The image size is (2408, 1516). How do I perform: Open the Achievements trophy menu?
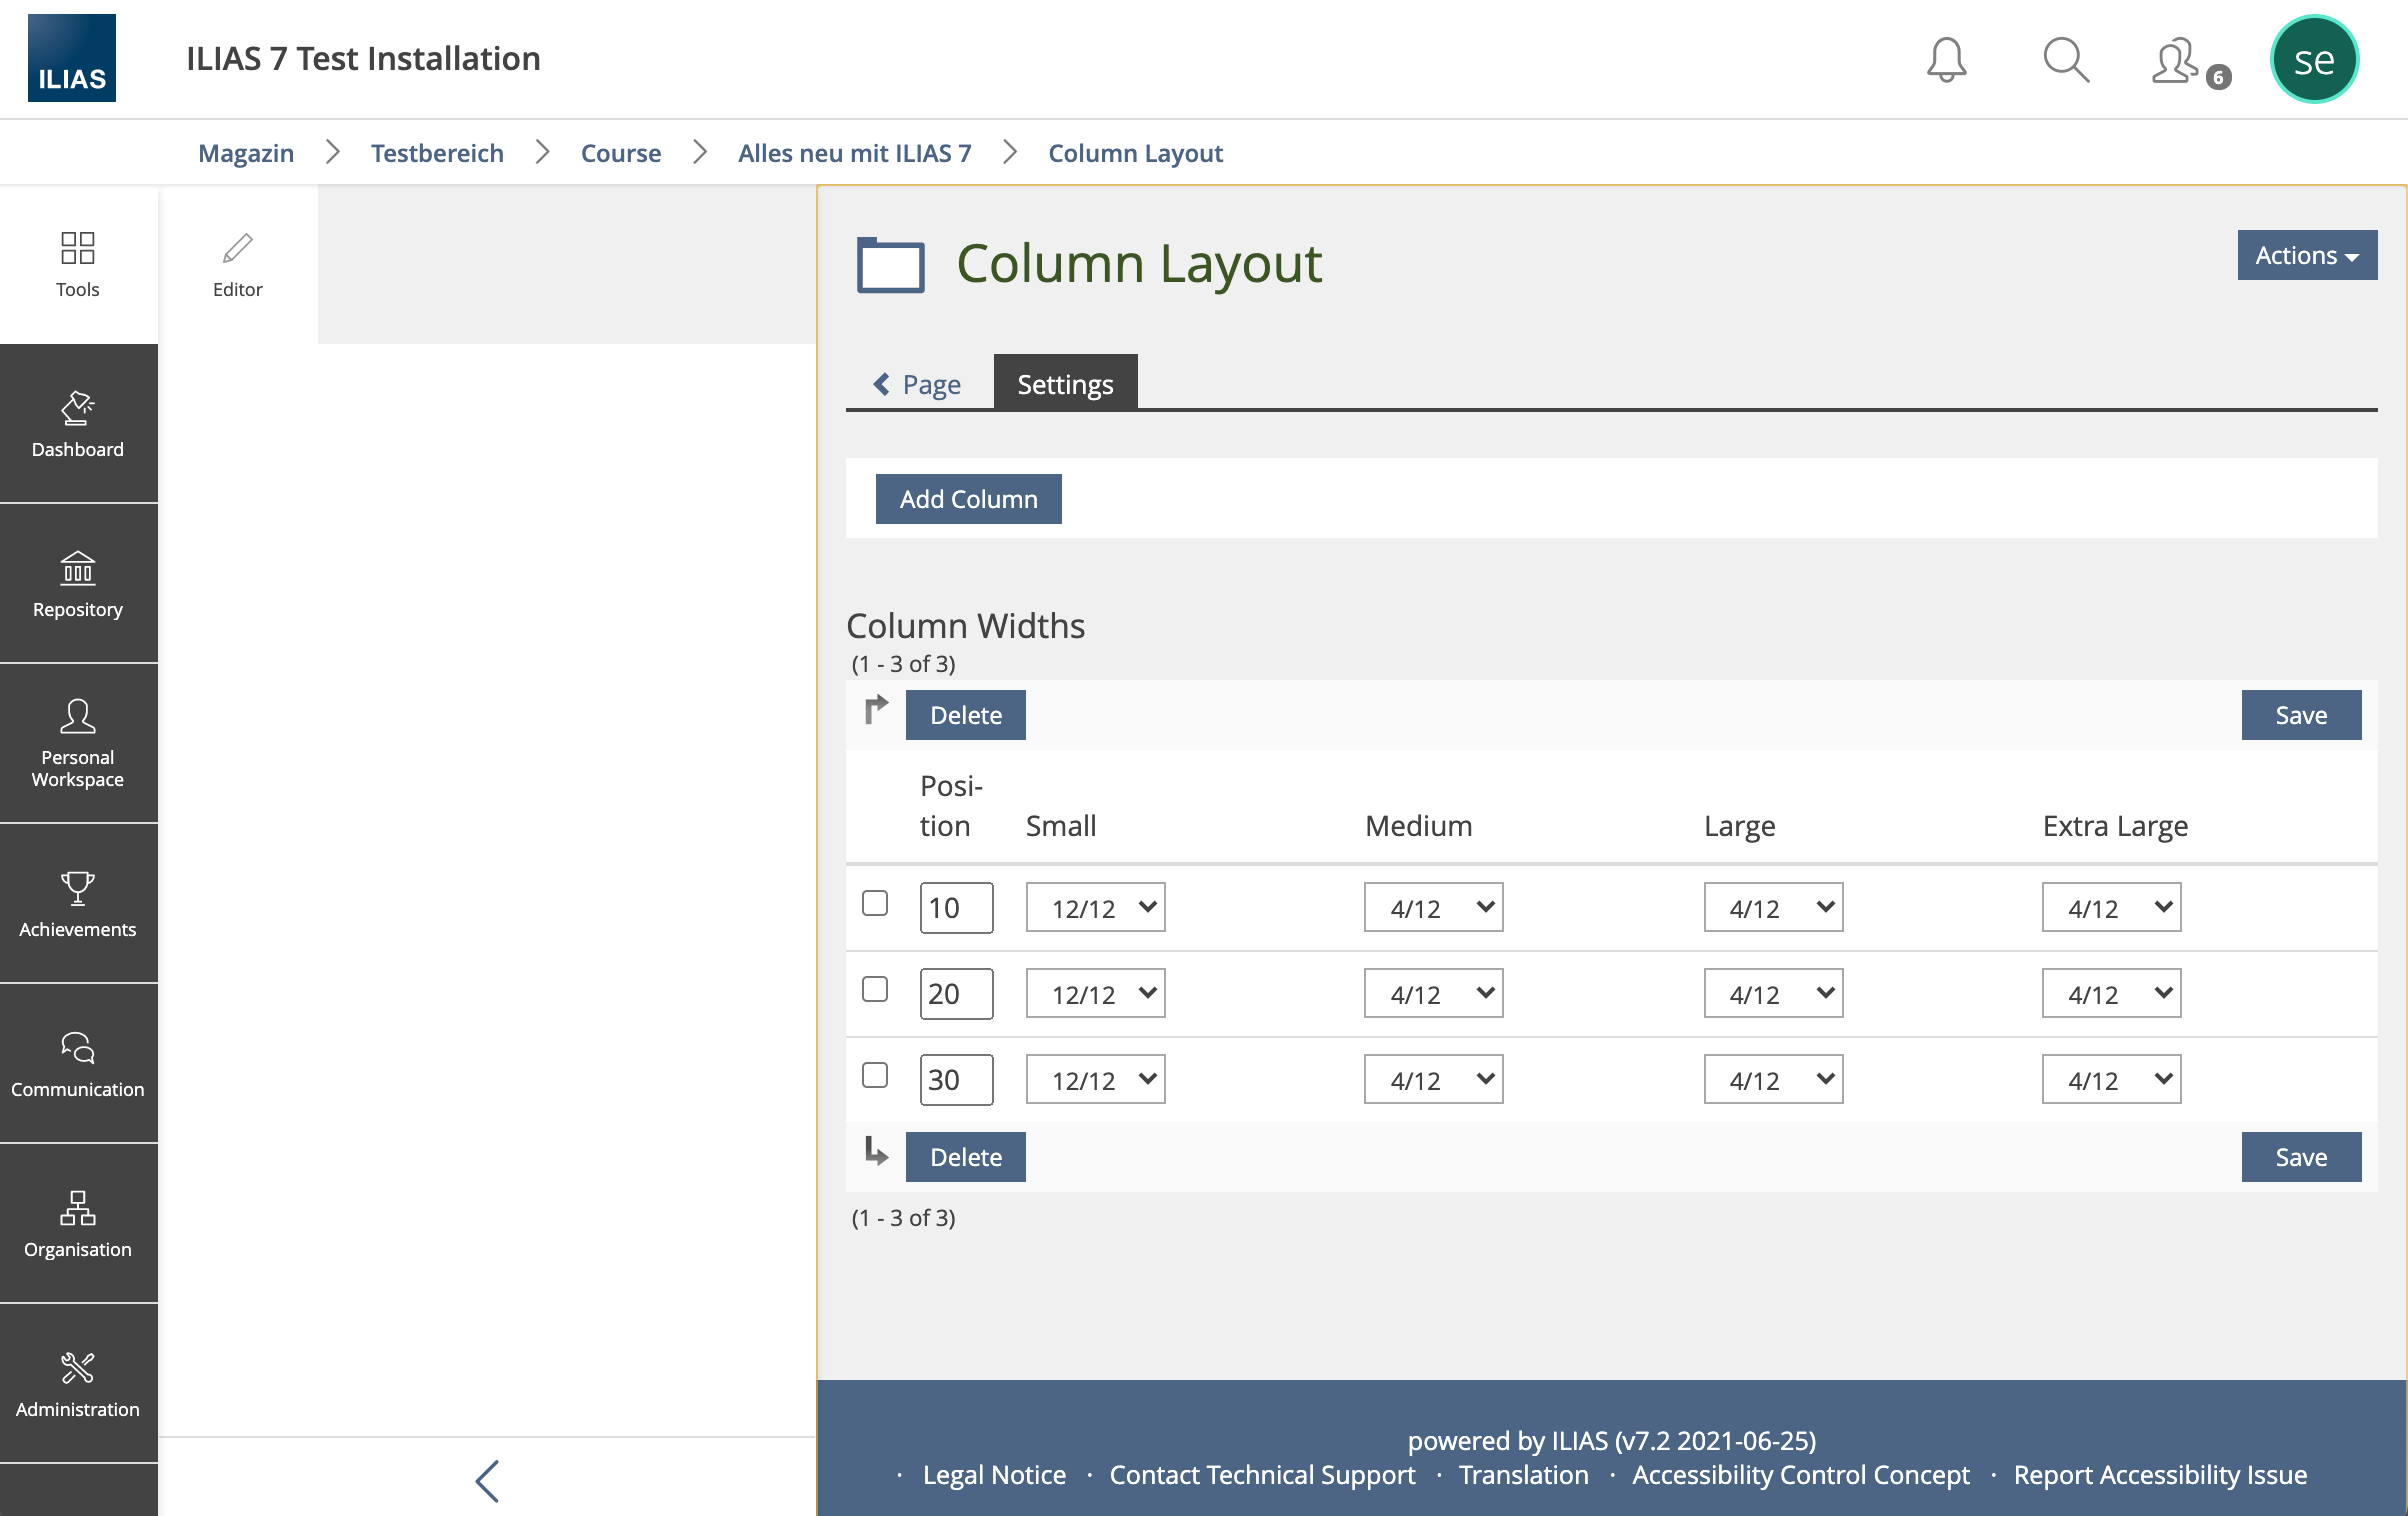[78, 904]
